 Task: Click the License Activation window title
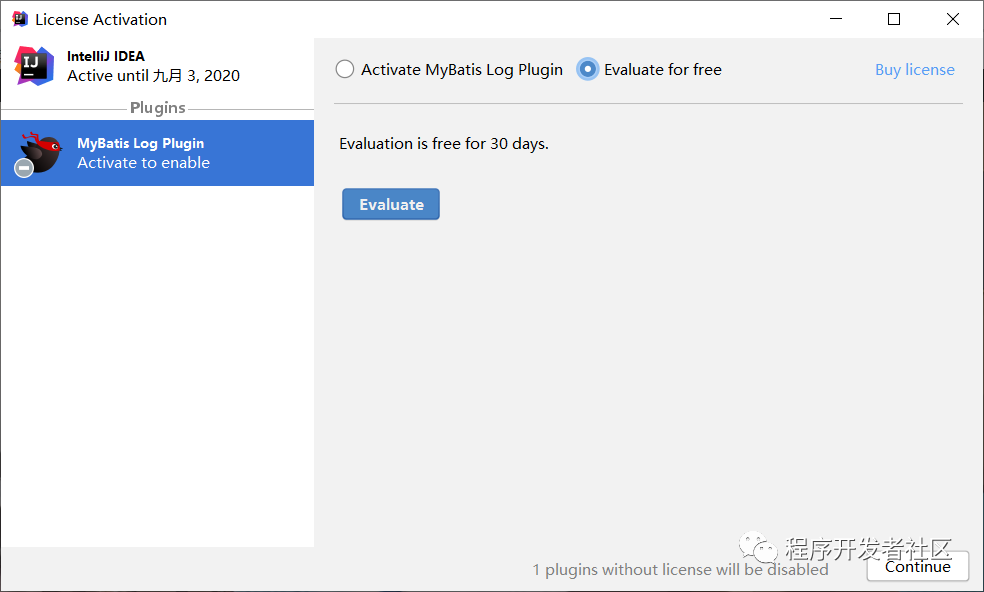[101, 19]
